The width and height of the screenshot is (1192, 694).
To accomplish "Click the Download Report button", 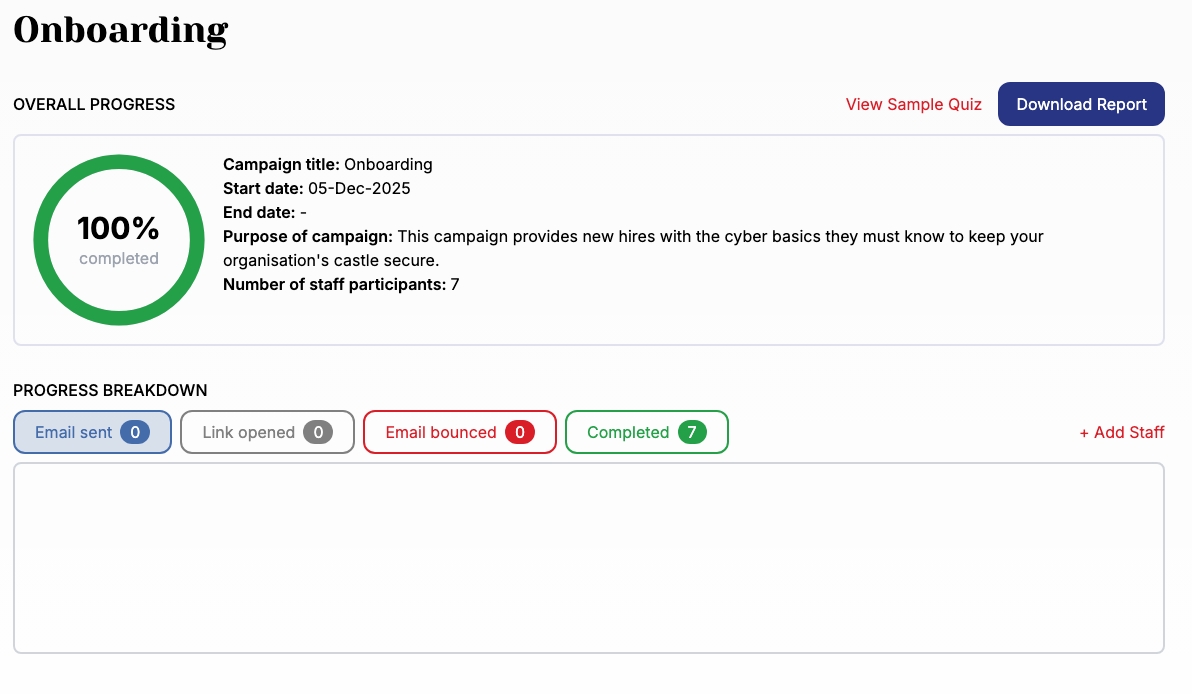I will pos(1081,104).
